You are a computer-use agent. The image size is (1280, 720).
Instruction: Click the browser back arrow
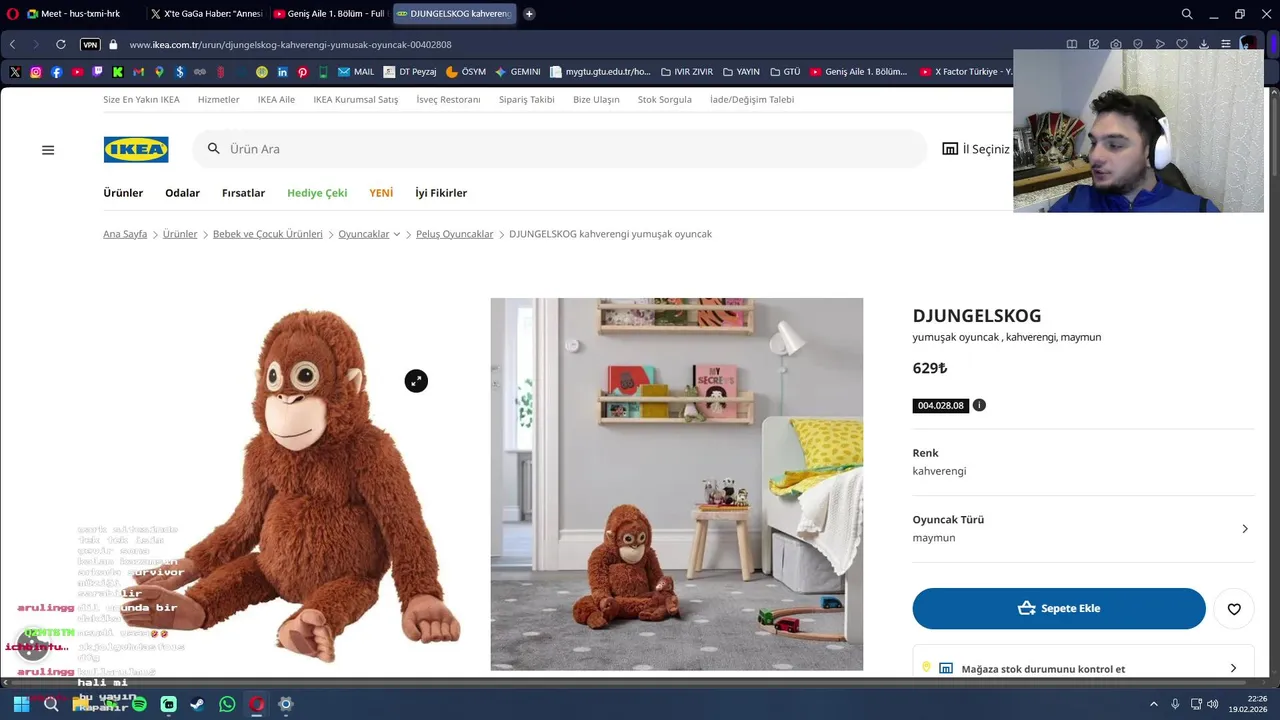[13, 44]
